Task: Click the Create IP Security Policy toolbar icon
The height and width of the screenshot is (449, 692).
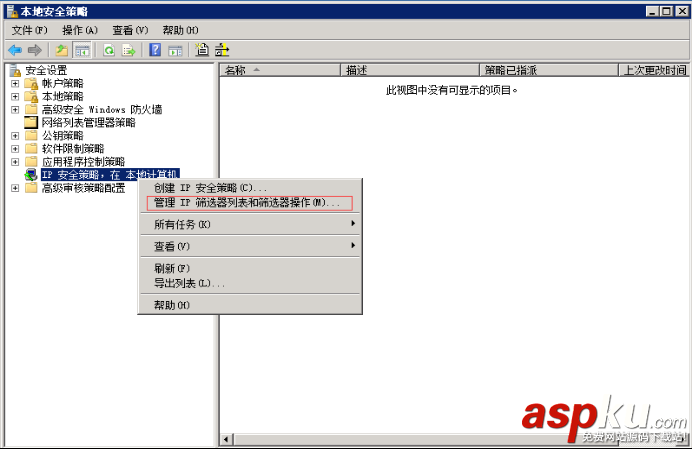Action: 202,49
